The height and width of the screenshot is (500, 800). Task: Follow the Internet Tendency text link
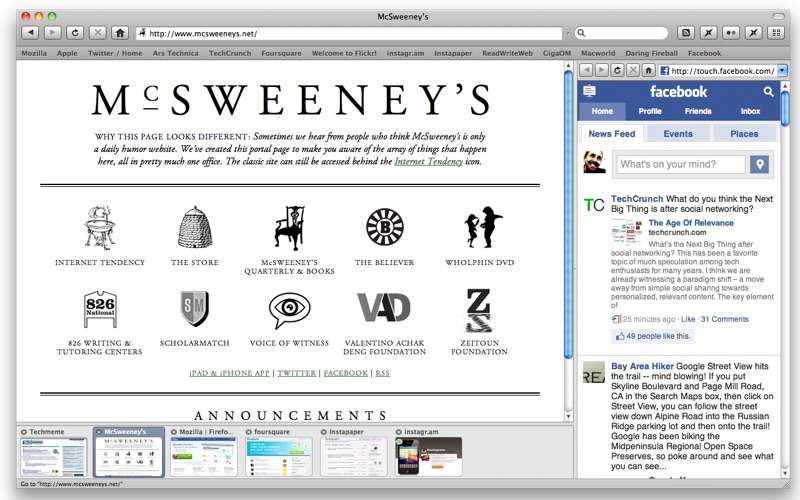(x=429, y=162)
